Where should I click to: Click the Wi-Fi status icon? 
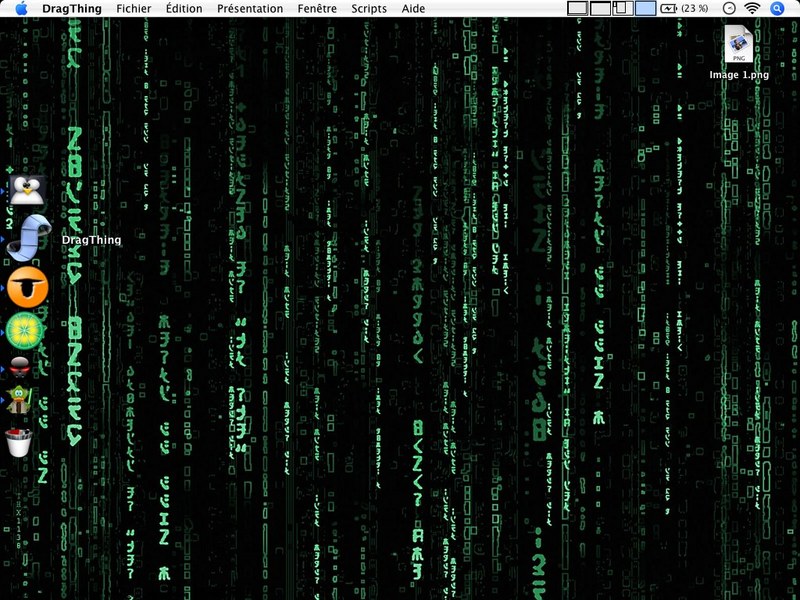[752, 8]
